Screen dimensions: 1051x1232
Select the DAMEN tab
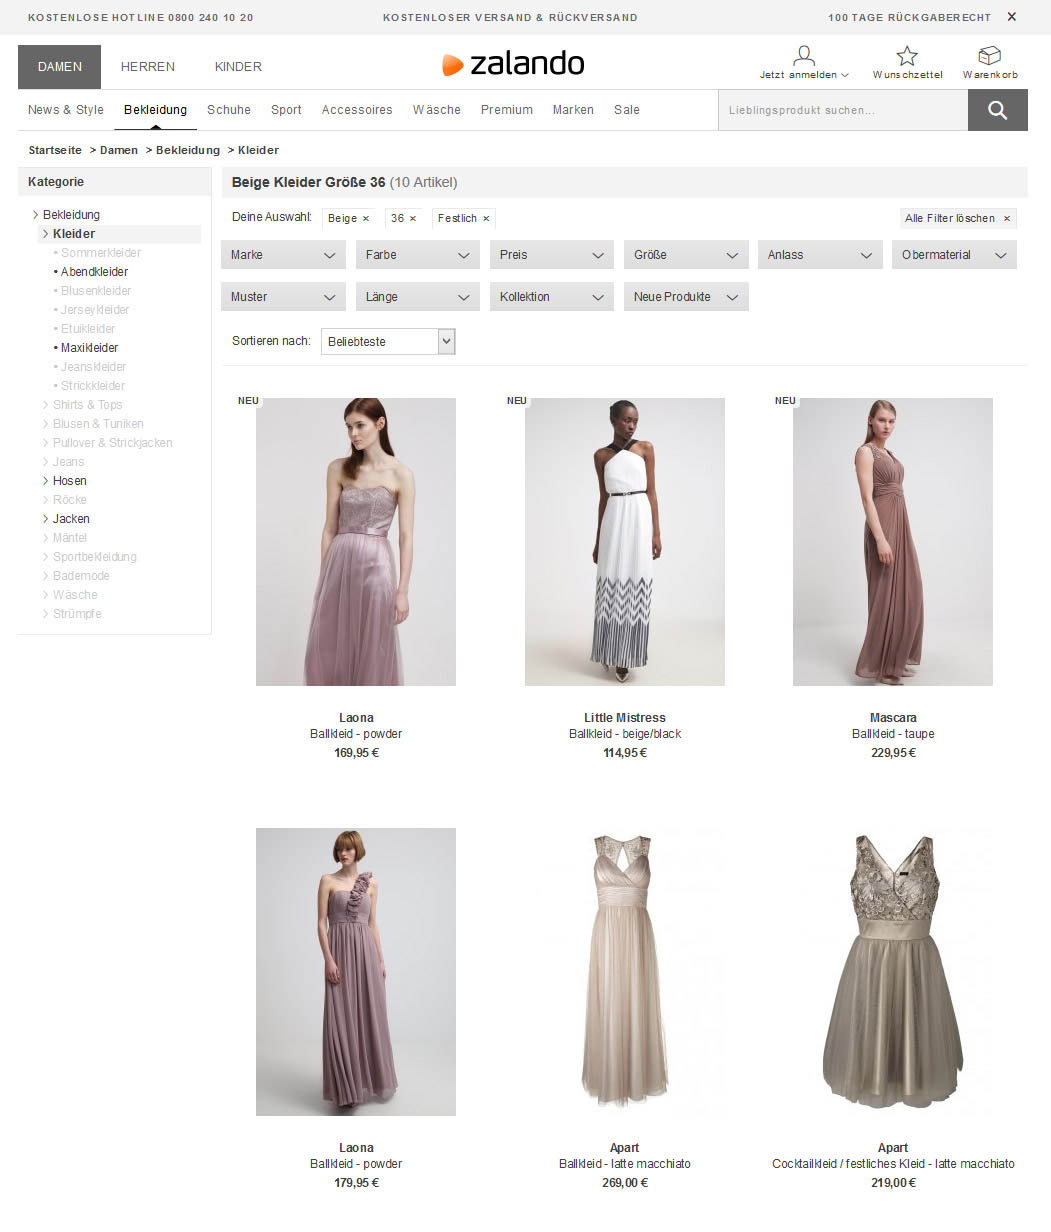click(60, 67)
